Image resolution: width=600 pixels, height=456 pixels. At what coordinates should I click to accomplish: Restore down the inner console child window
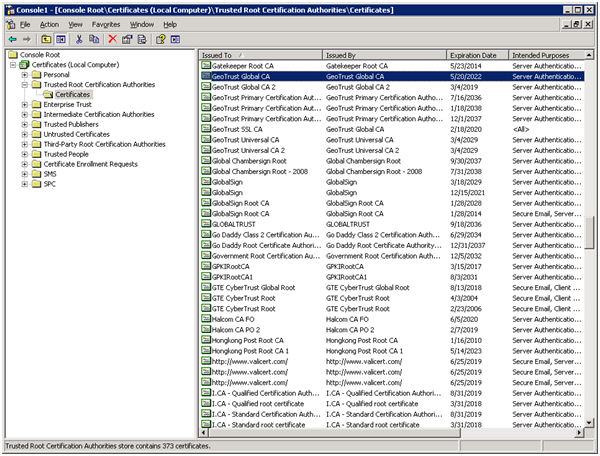(x=577, y=24)
